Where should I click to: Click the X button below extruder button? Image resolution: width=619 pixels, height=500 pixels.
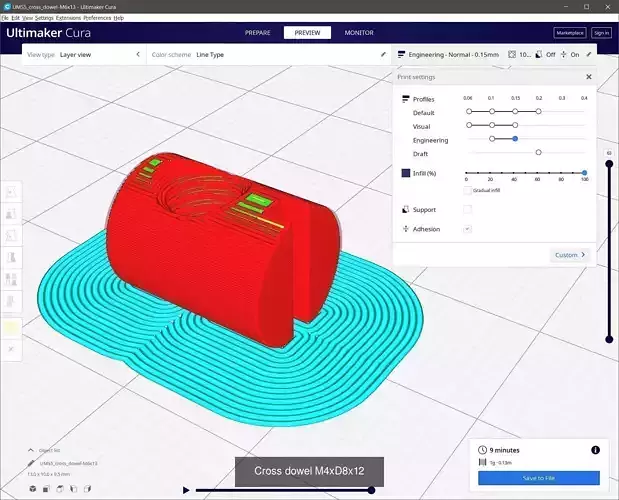11,349
